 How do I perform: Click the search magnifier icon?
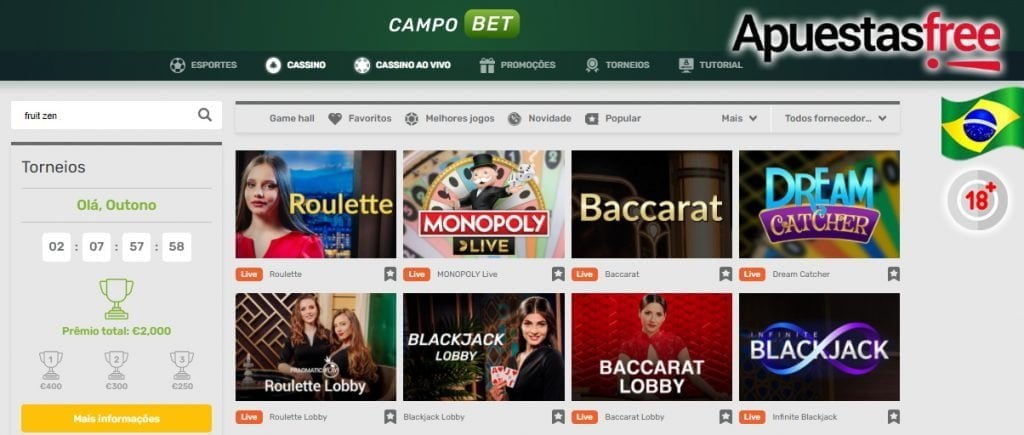pyautogui.click(x=204, y=115)
